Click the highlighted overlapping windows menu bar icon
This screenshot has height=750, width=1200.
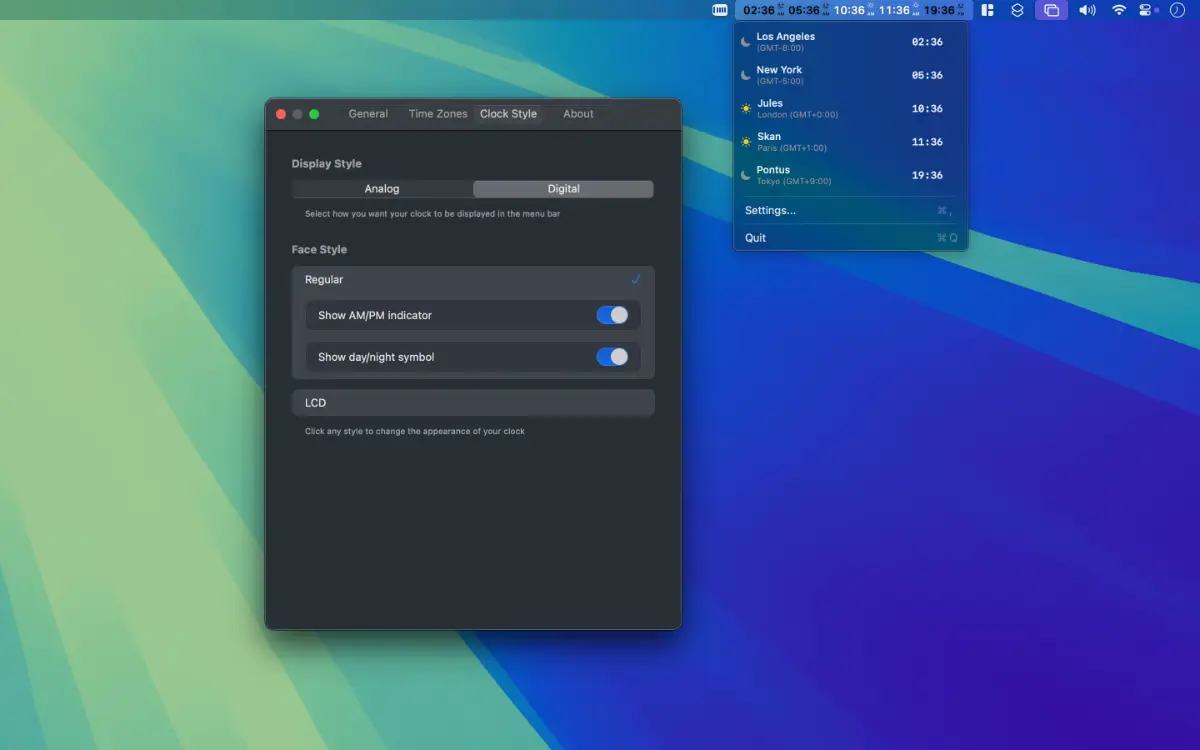click(x=1051, y=10)
